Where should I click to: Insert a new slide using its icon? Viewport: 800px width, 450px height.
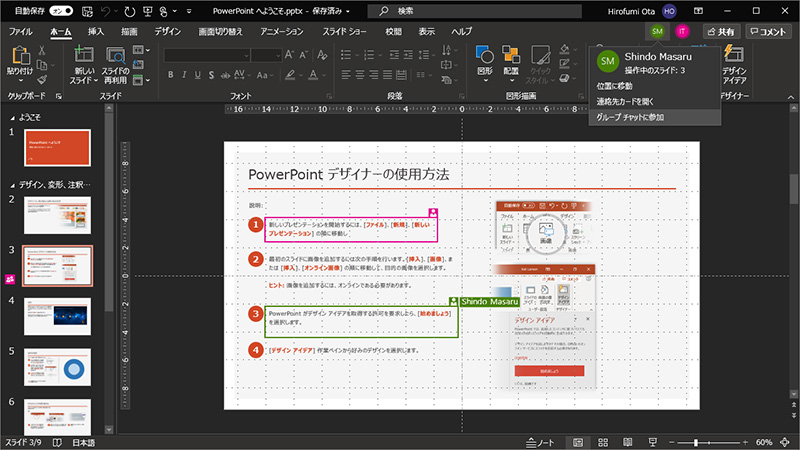coord(84,54)
